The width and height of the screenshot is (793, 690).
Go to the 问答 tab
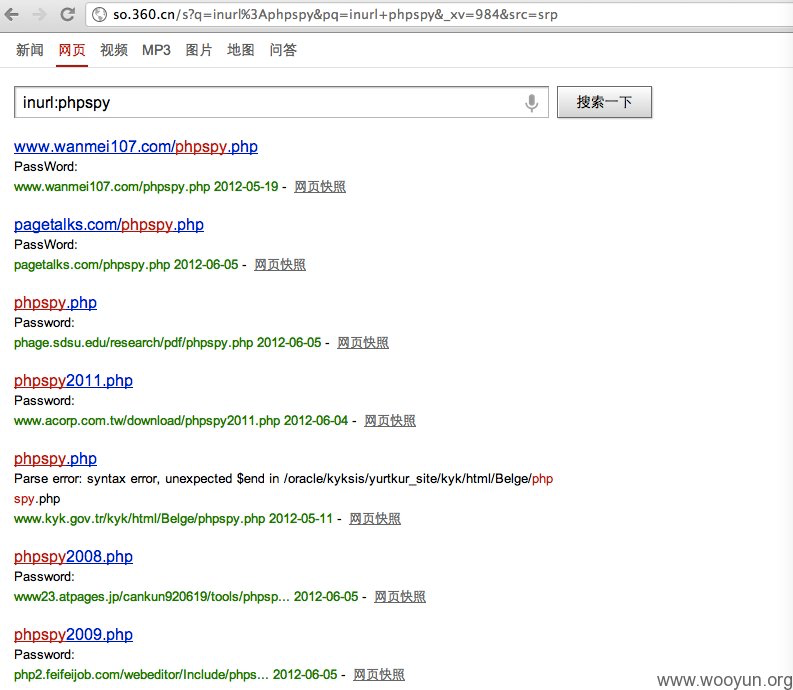tap(283, 50)
